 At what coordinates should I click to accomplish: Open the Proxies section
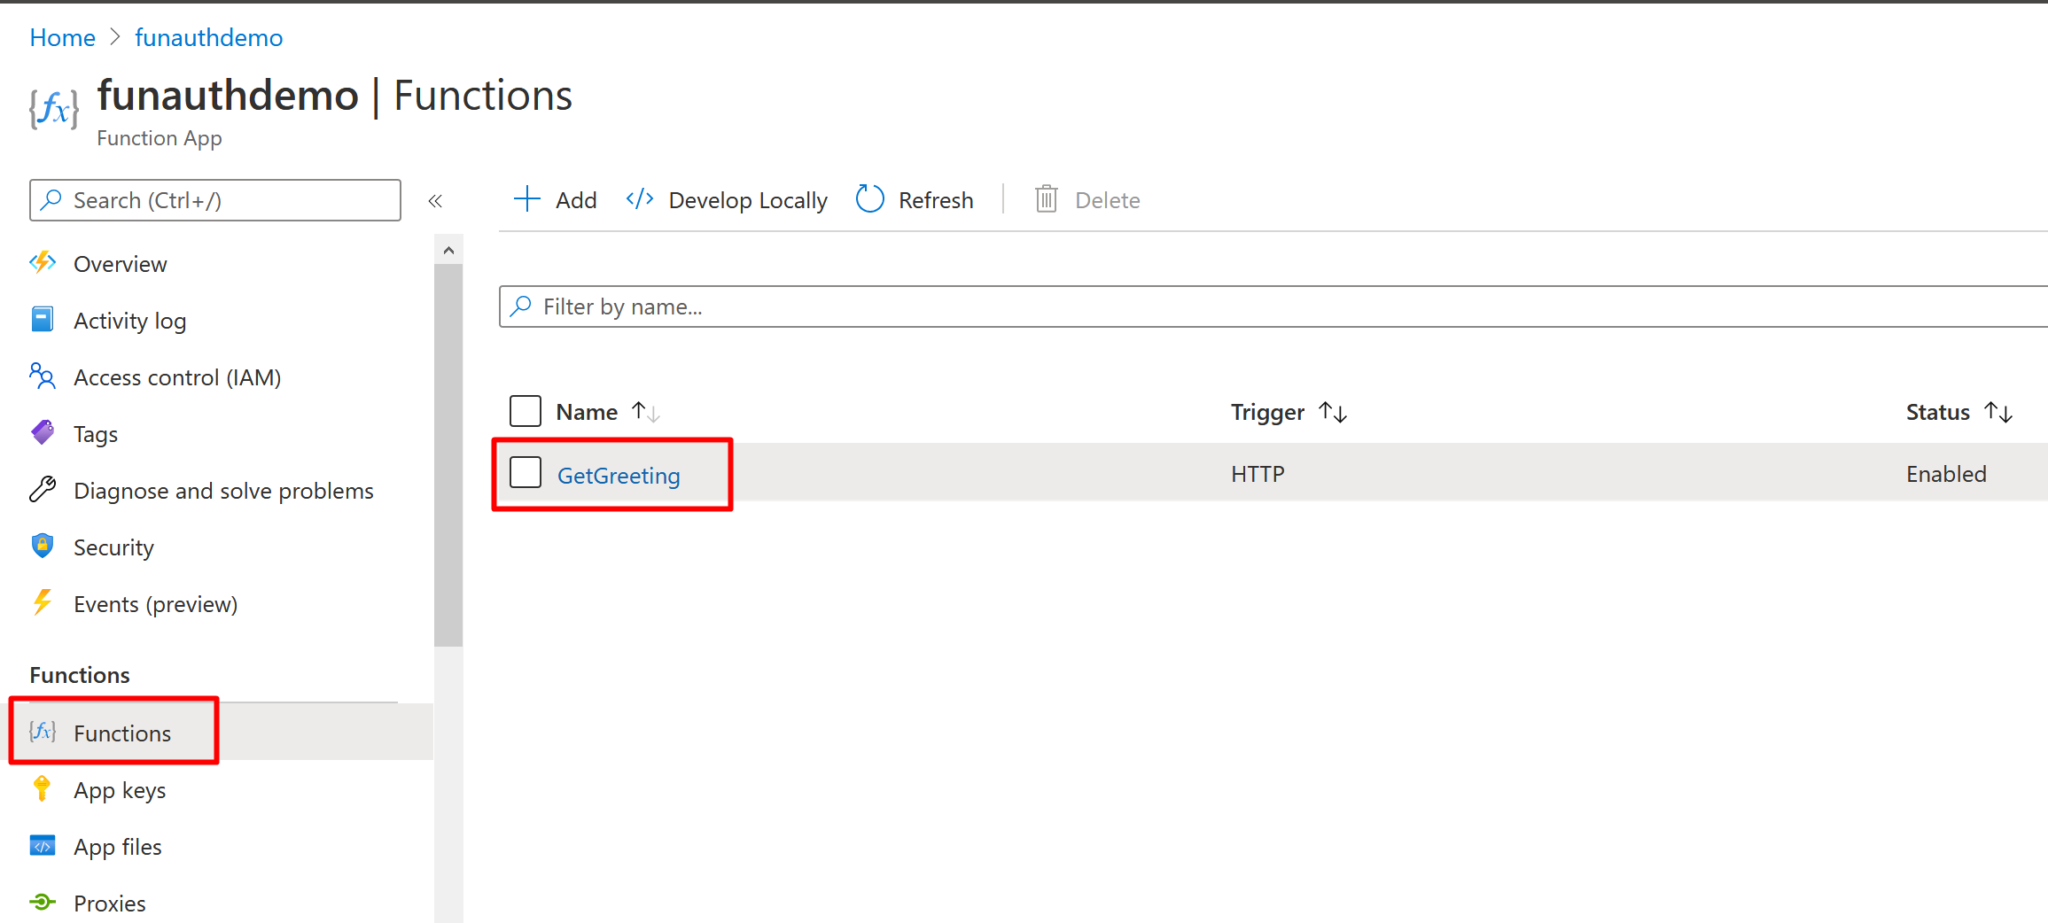click(x=111, y=902)
